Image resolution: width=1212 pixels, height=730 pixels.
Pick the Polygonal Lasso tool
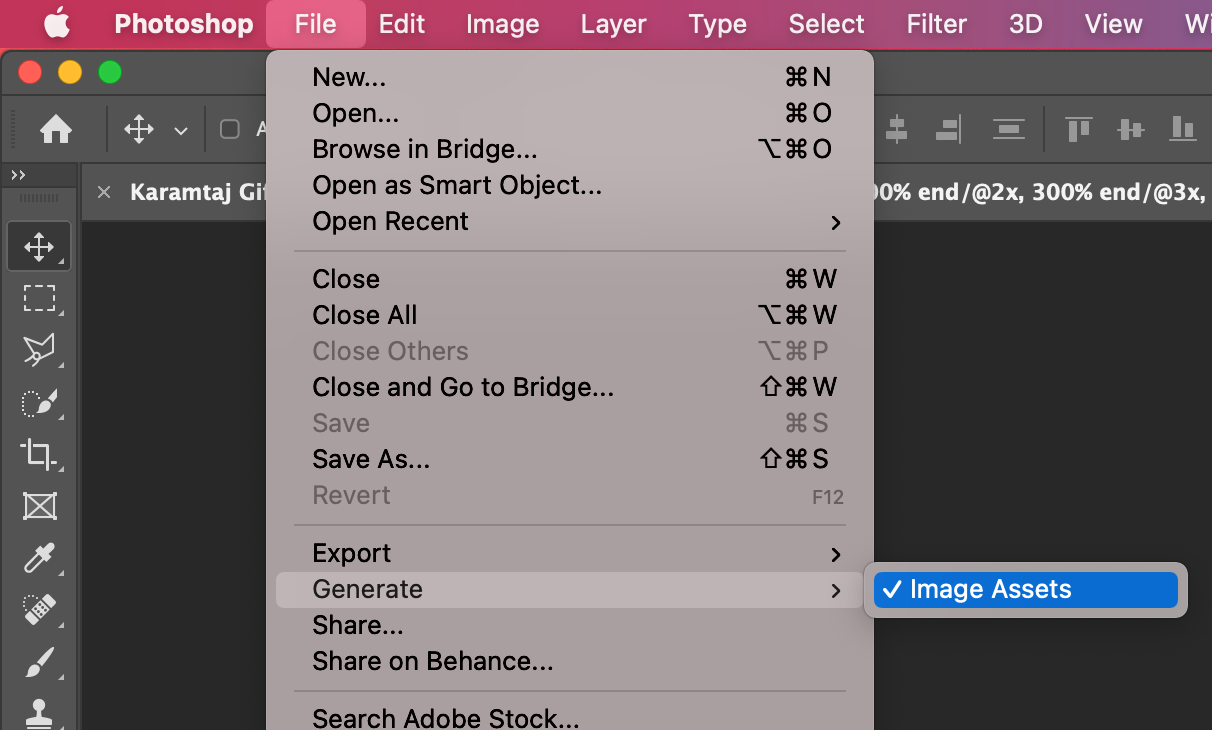point(39,350)
